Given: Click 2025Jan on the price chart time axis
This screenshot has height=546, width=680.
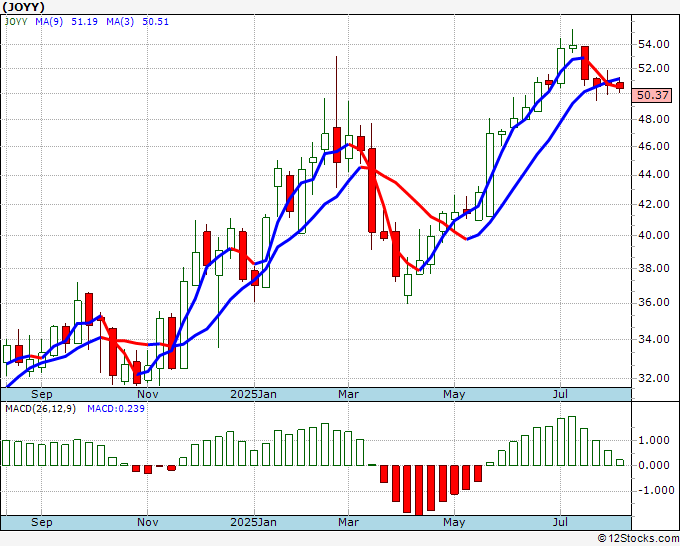Looking at the screenshot, I should 253,394.
